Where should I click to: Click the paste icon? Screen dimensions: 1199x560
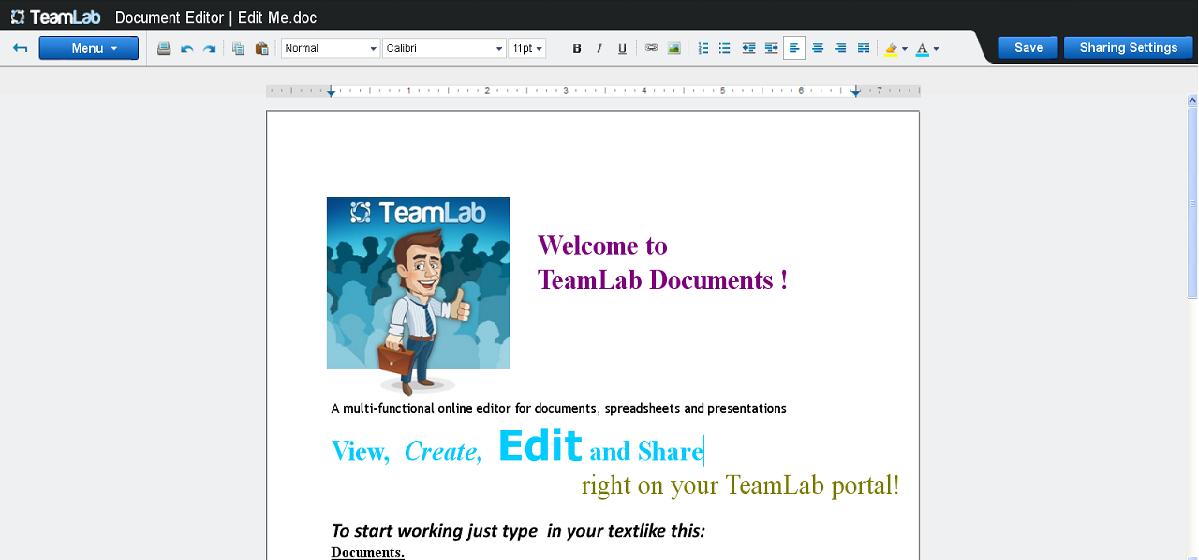coord(262,48)
